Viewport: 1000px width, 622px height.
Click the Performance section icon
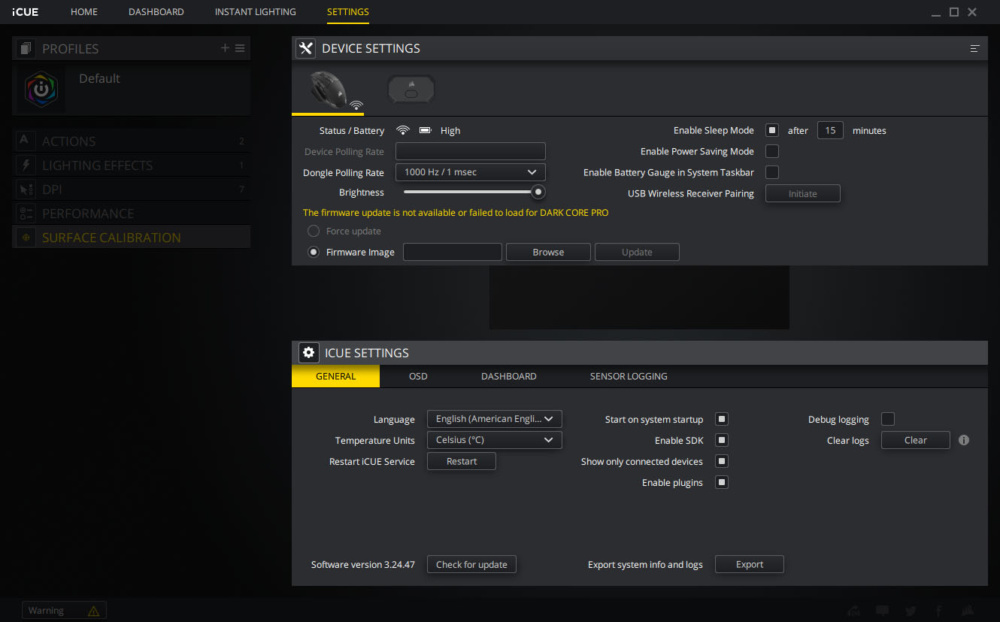[26, 214]
